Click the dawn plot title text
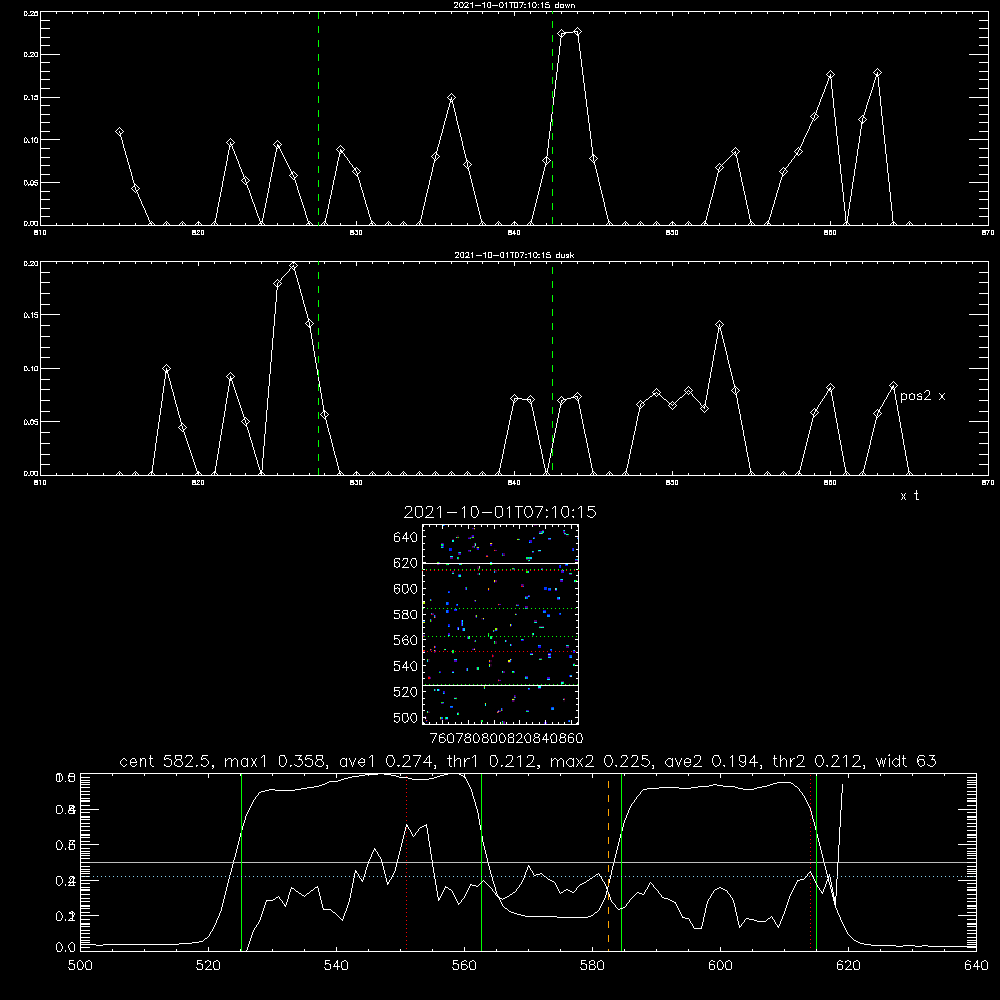The image size is (1000, 1000). pyautogui.click(x=514, y=5)
